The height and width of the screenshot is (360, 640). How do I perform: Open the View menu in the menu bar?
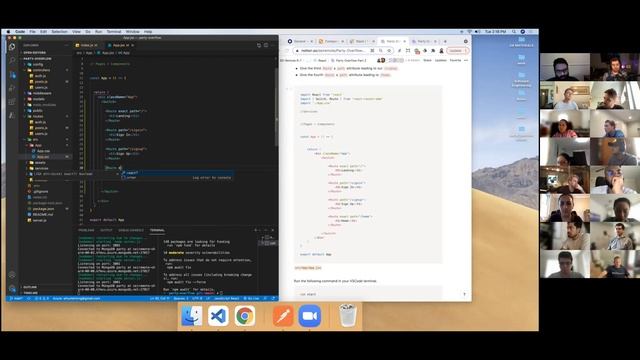click(x=76, y=31)
